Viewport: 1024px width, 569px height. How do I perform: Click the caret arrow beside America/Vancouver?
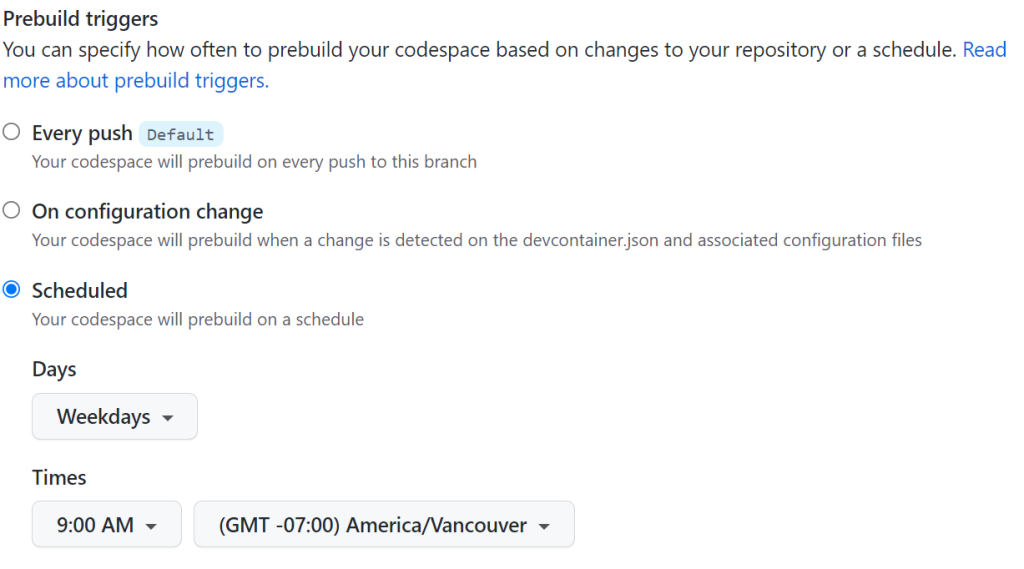pos(544,526)
